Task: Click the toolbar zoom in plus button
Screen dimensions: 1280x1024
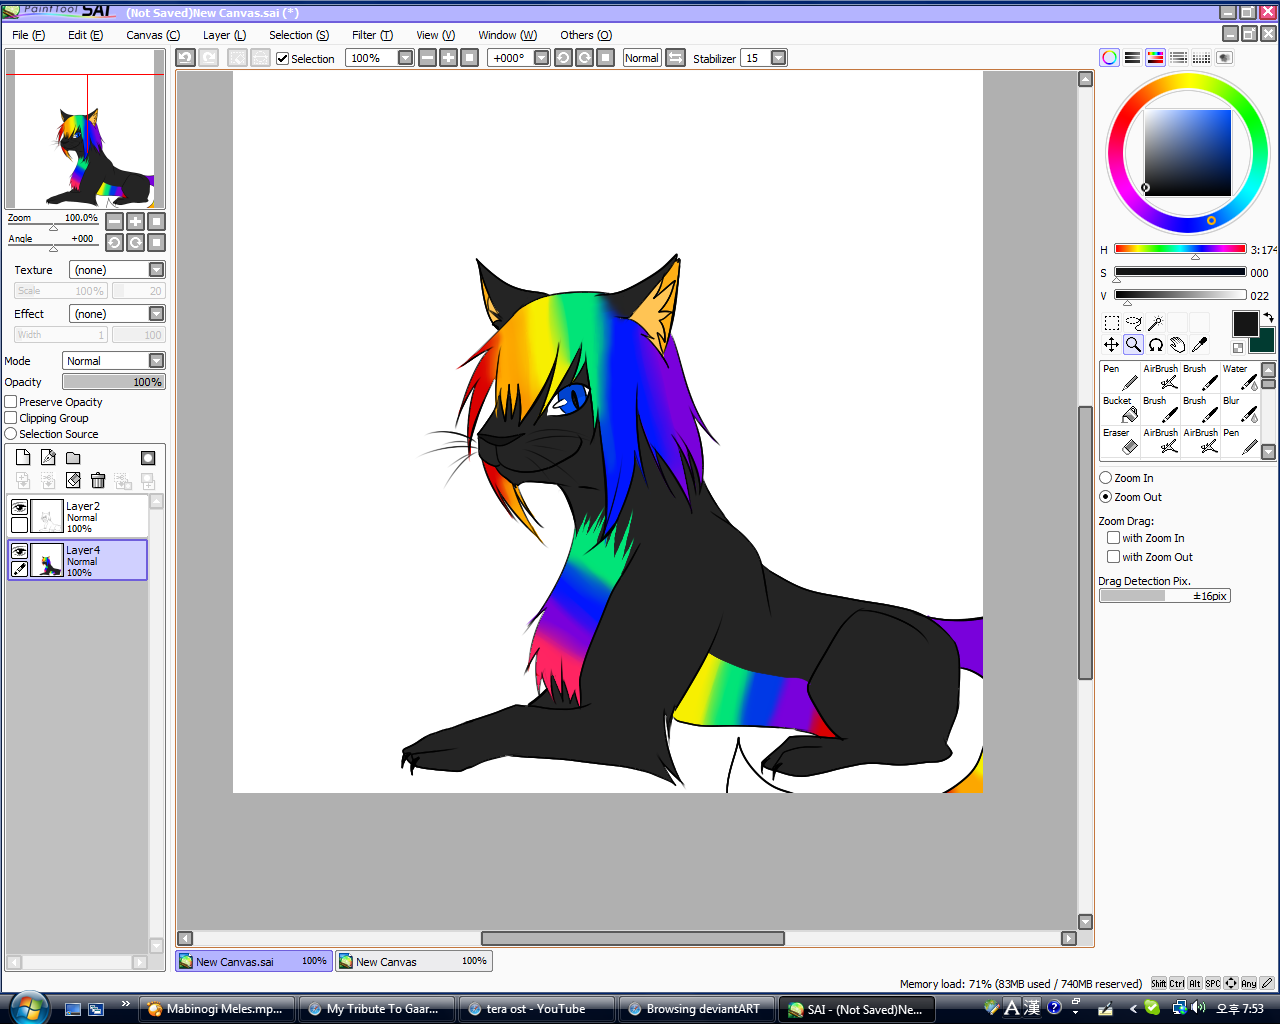Action: coord(448,58)
